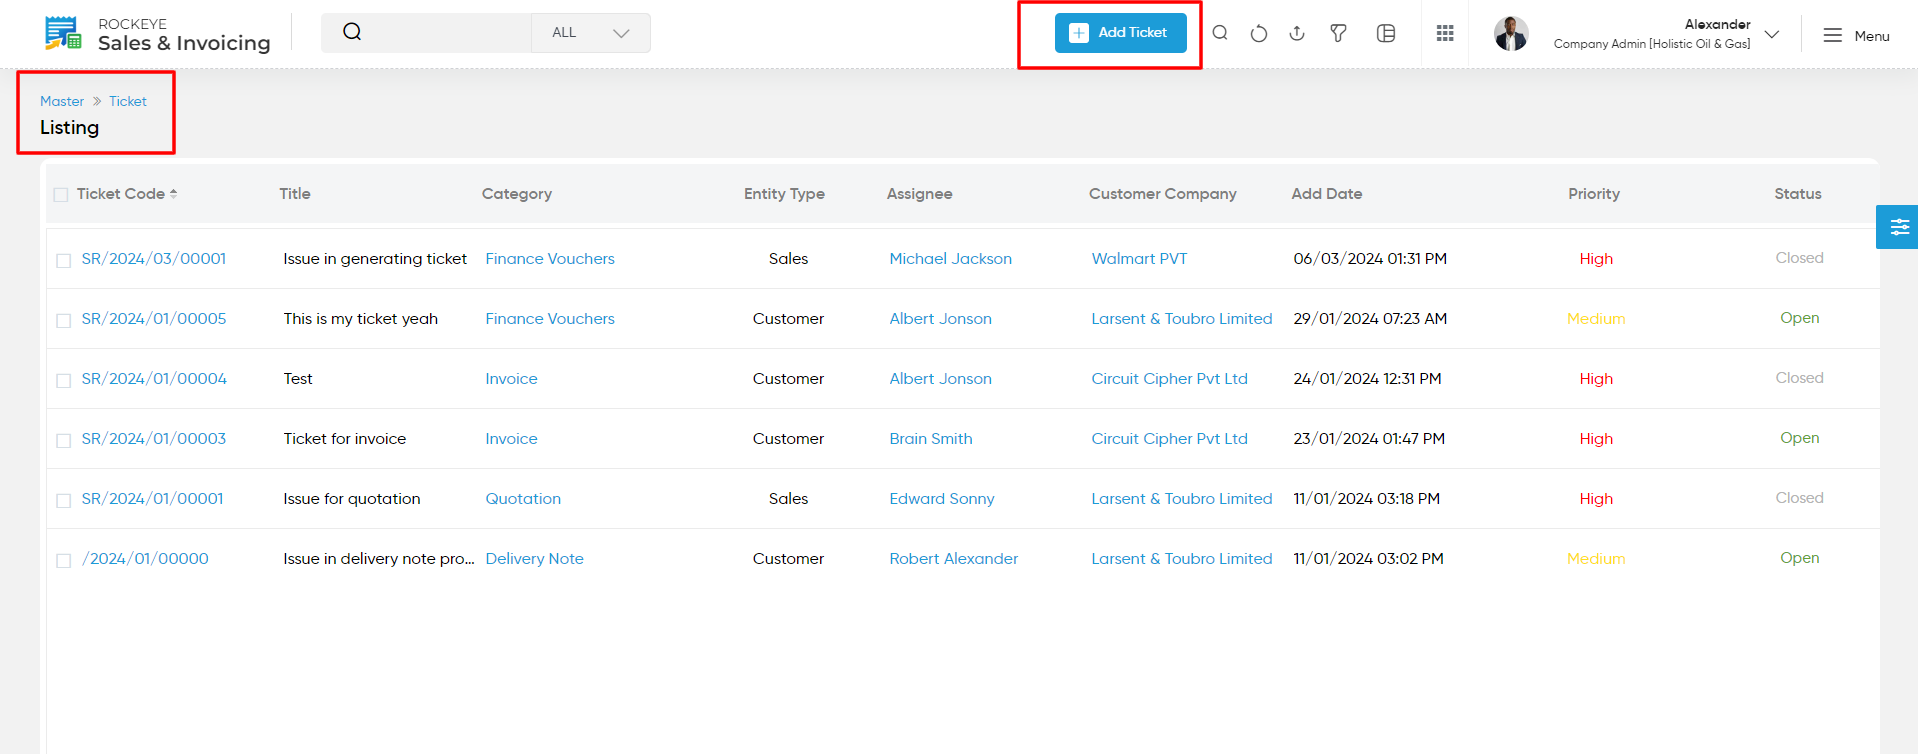
Task: Click the column layout icon in toolbar
Action: click(1386, 33)
